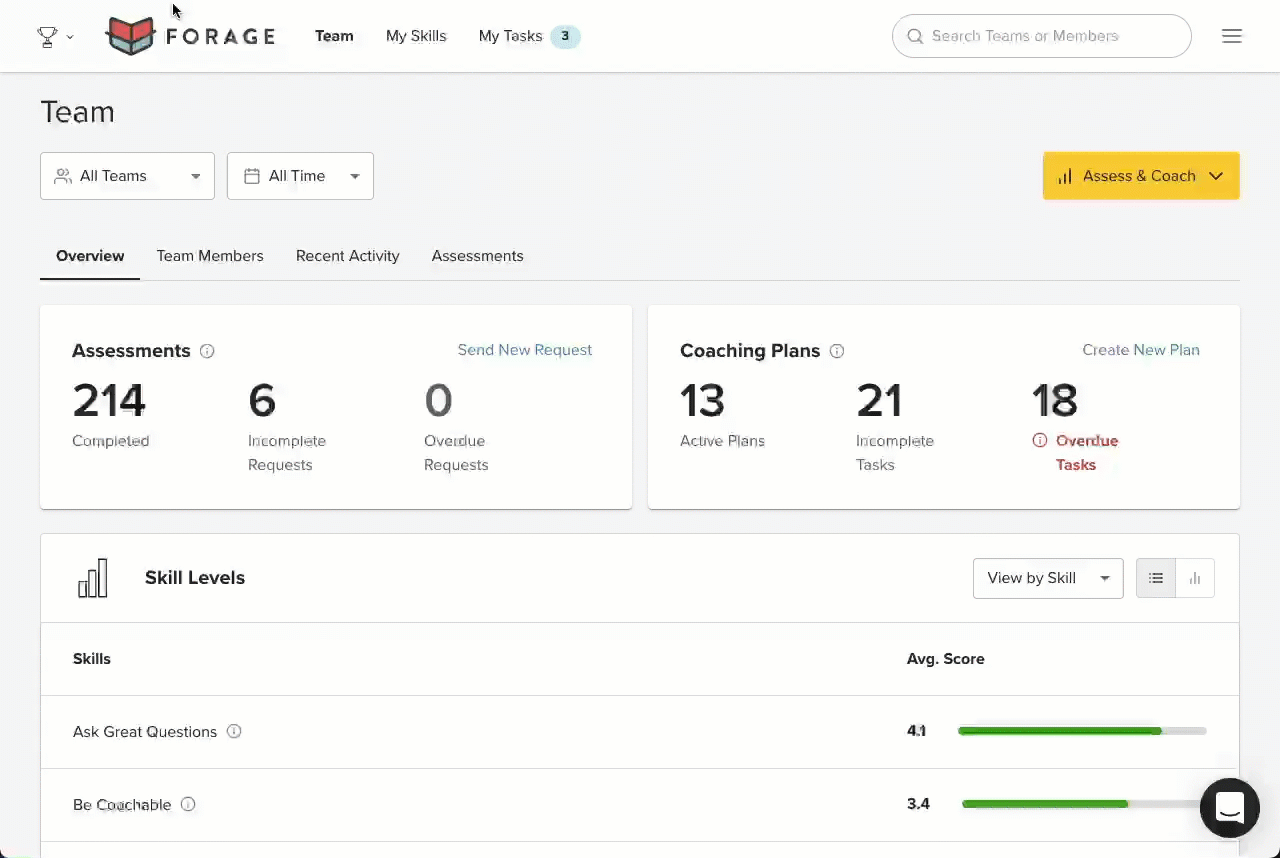This screenshot has height=858, width=1280.
Task: Click the info icon beside Ask Great Questions
Action: [x=234, y=731]
